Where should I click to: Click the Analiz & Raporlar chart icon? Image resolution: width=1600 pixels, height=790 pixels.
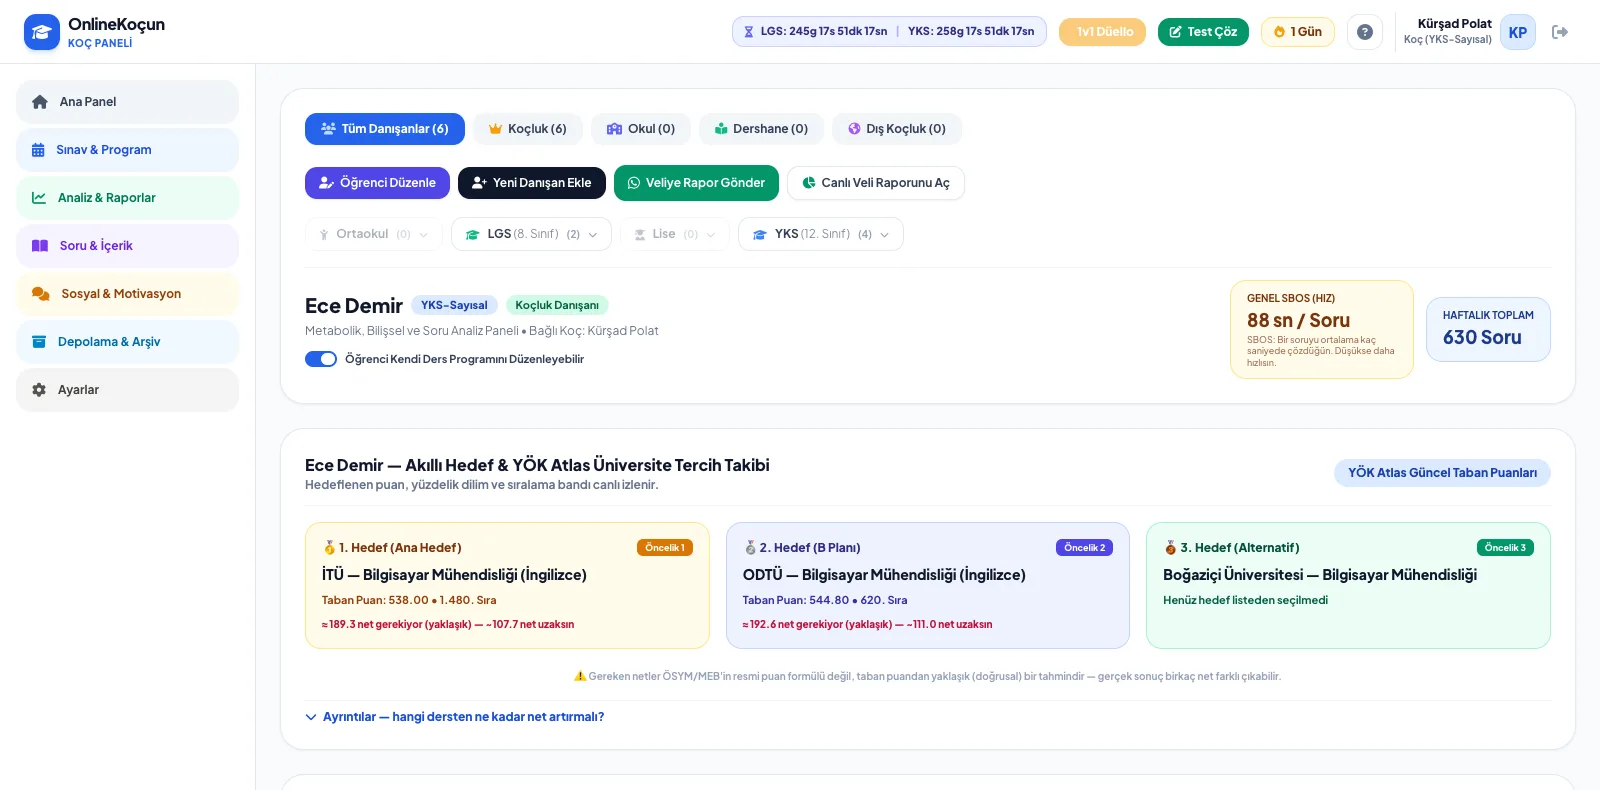point(39,198)
